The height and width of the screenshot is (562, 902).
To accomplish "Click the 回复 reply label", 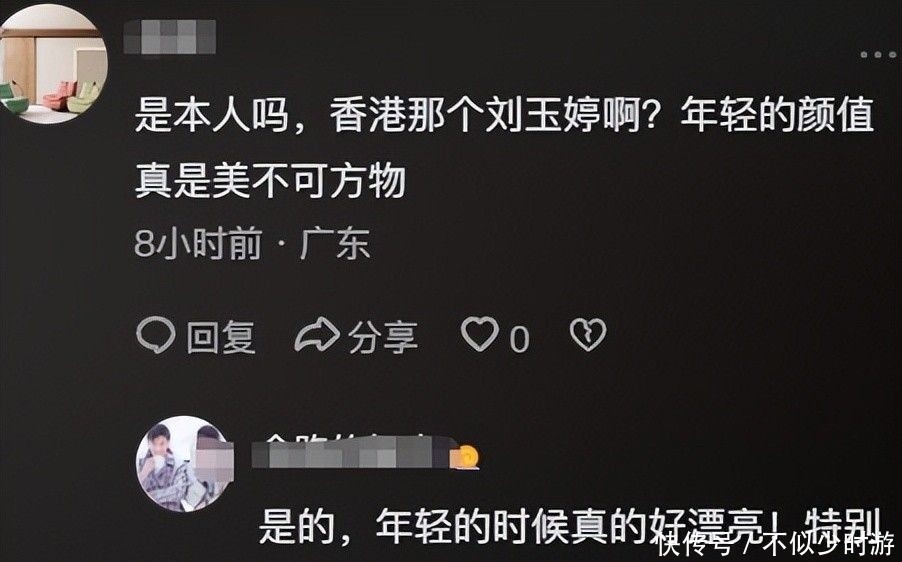I will (220, 337).
